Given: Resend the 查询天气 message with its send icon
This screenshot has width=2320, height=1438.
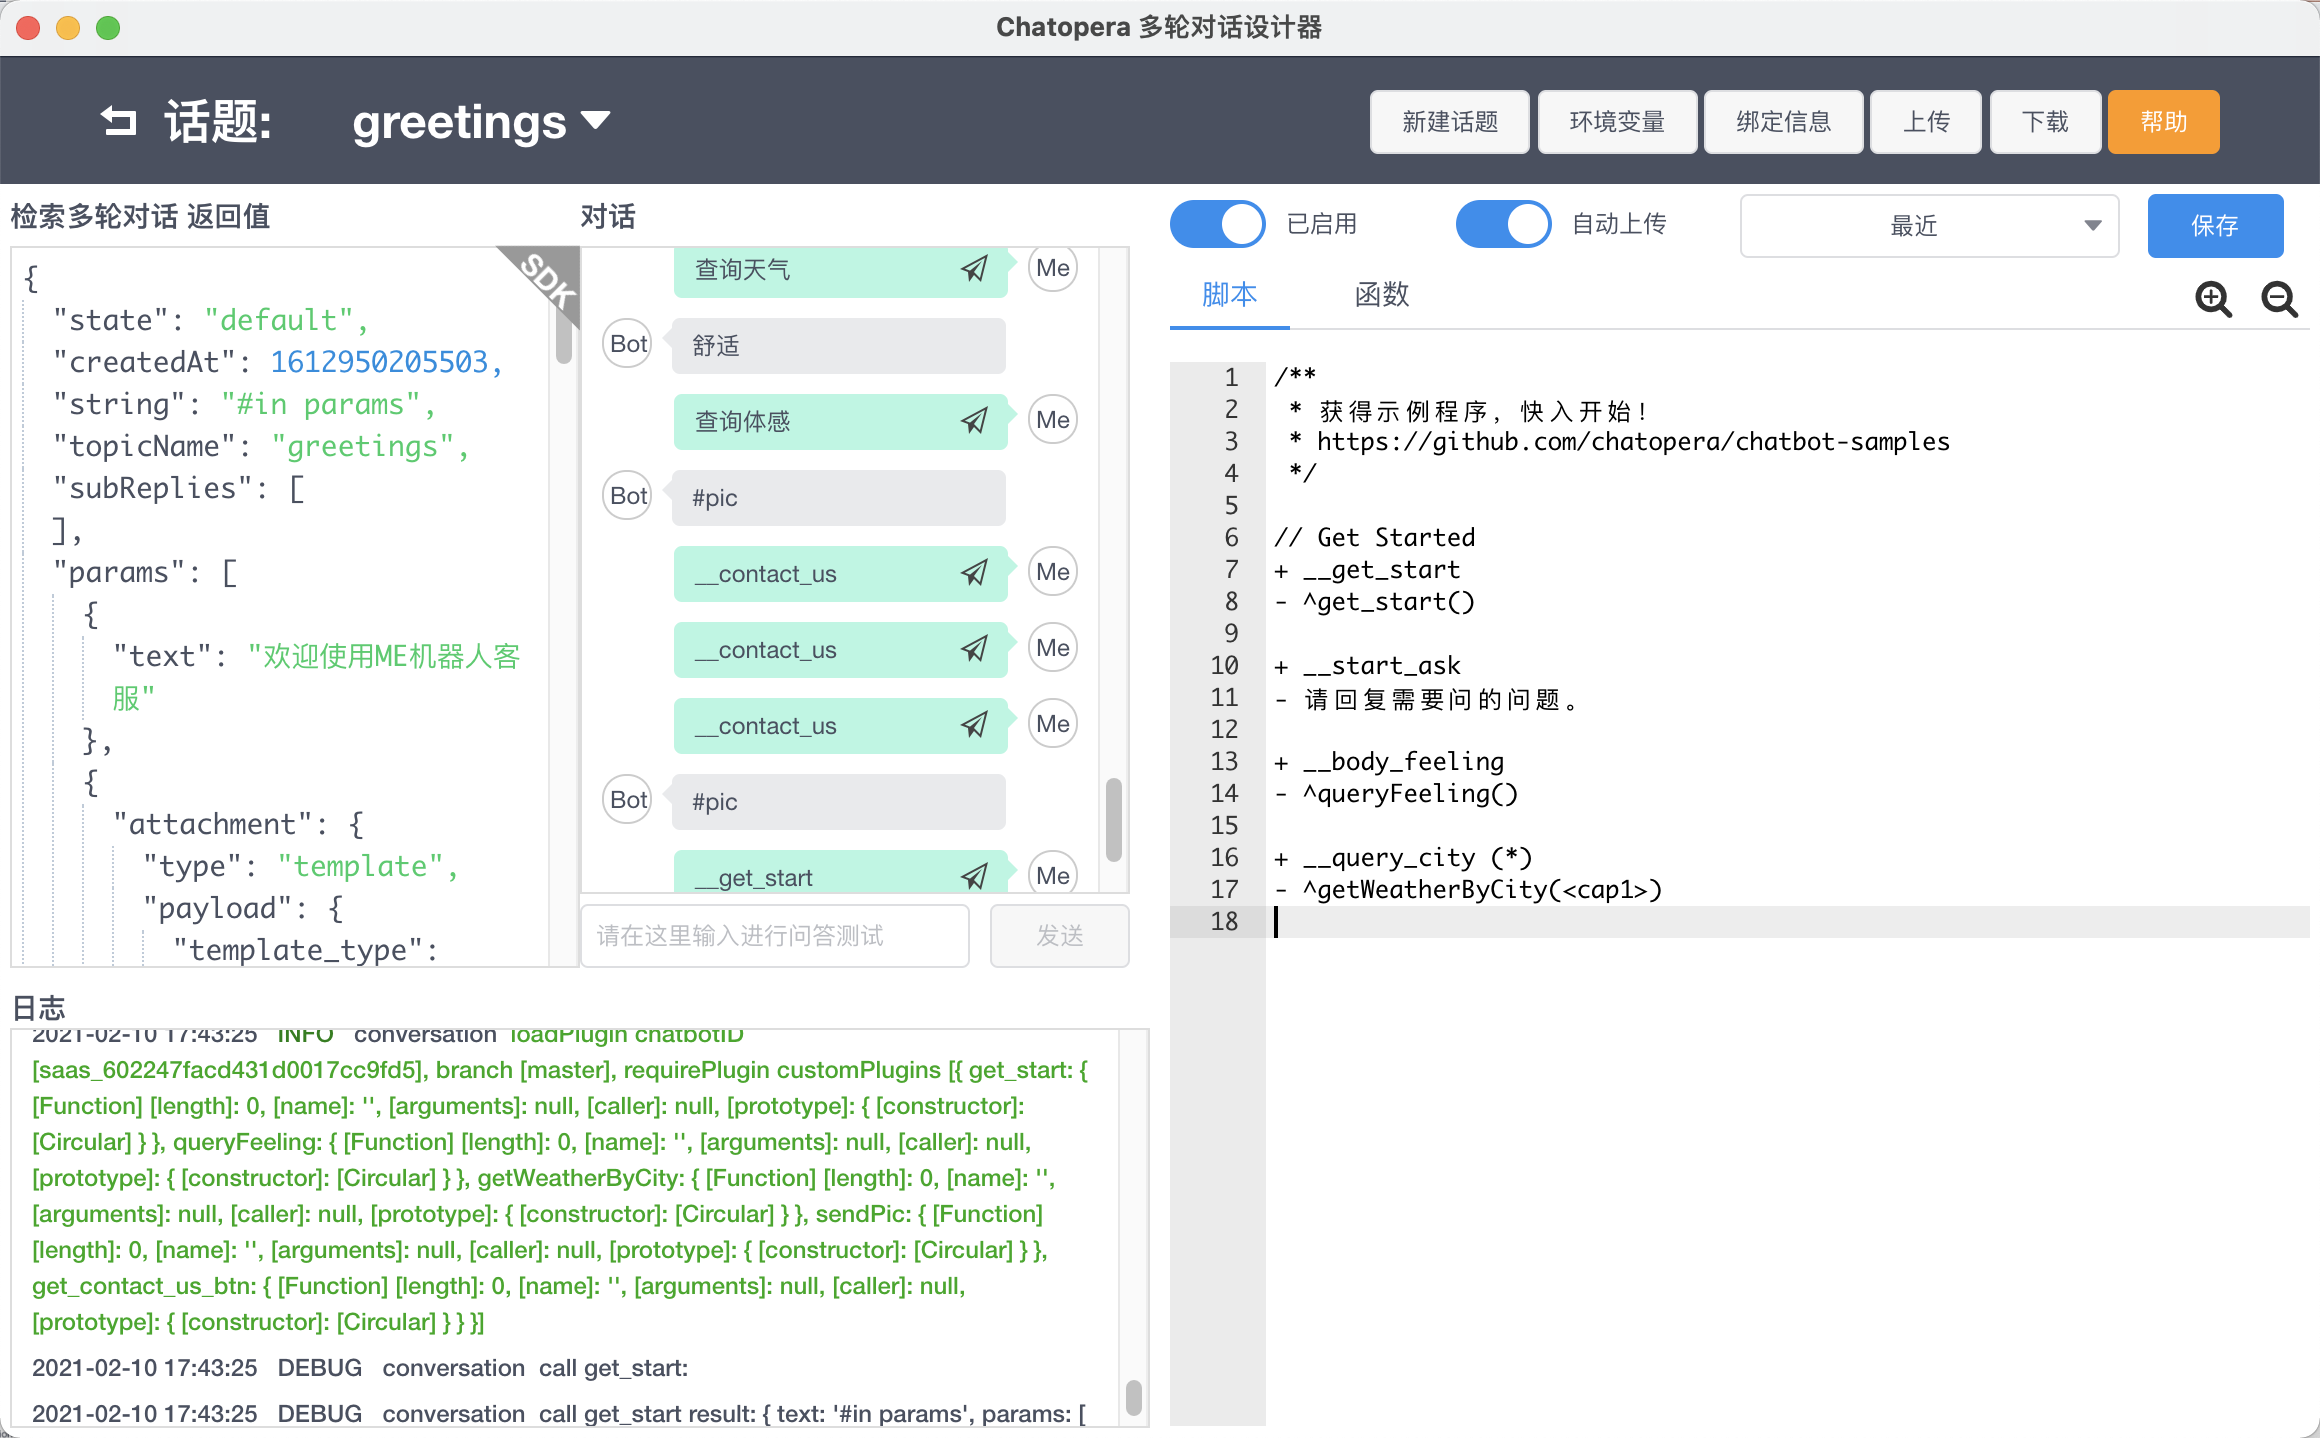Looking at the screenshot, I should click(974, 269).
